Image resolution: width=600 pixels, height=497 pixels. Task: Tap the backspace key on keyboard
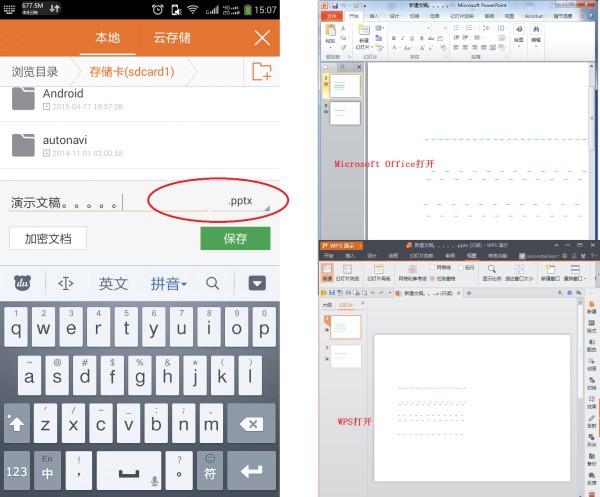pyautogui.click(x=251, y=423)
